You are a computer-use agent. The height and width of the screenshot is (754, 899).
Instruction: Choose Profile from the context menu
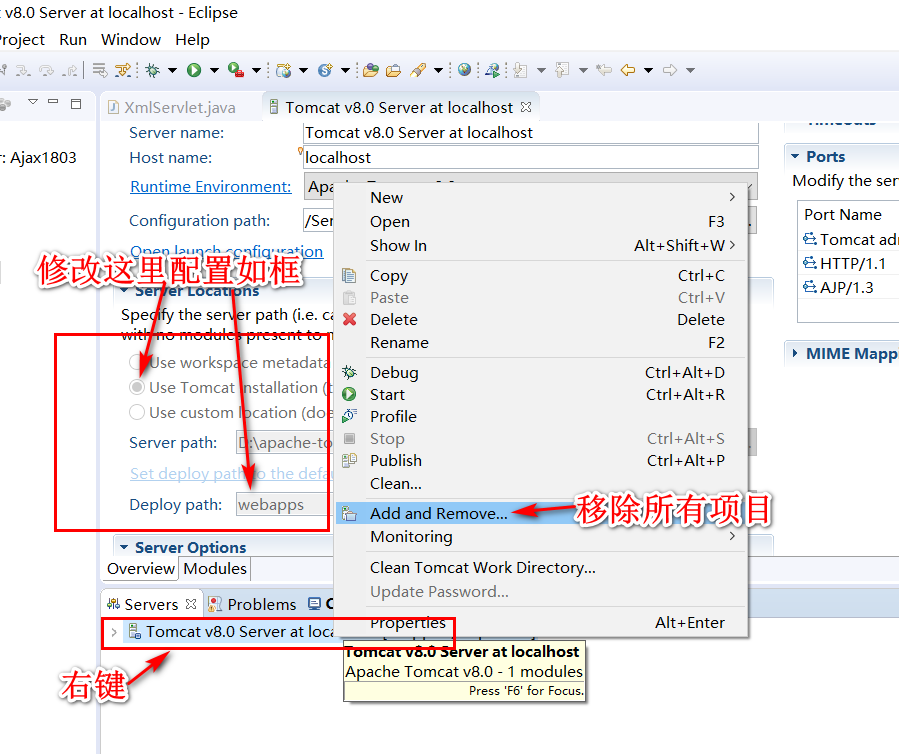point(541,416)
